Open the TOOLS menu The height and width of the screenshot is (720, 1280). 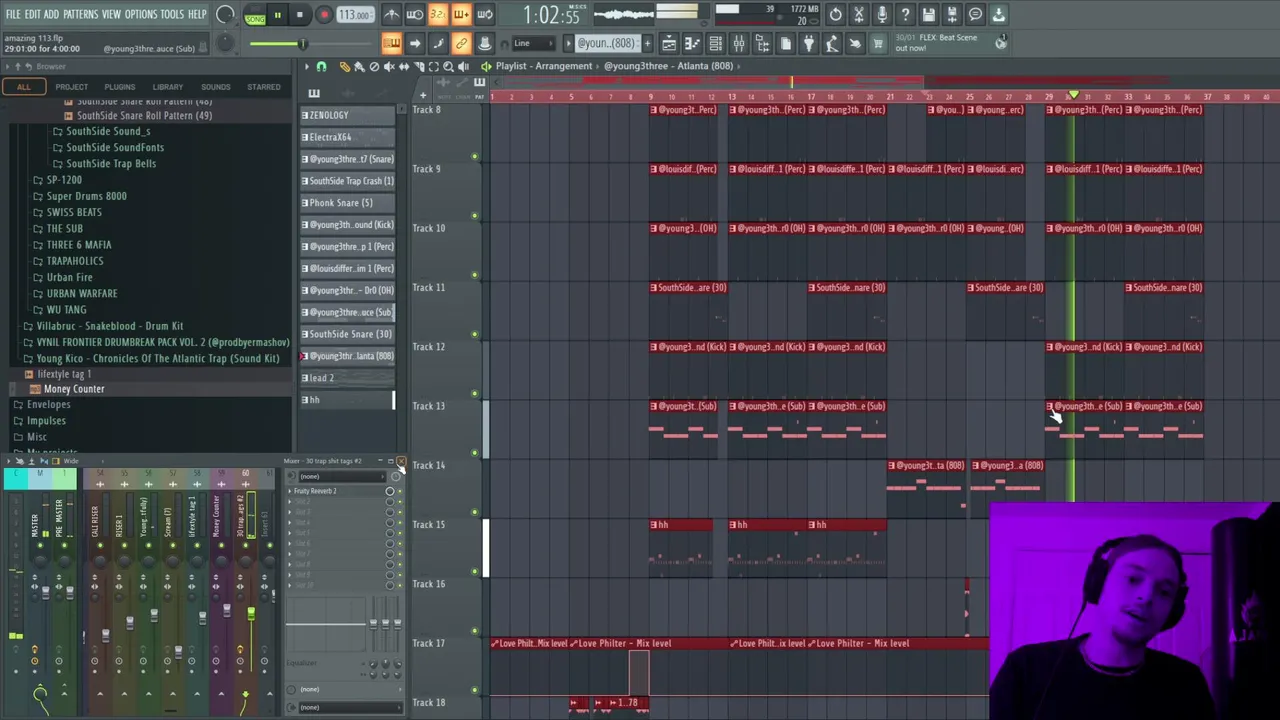tap(172, 14)
